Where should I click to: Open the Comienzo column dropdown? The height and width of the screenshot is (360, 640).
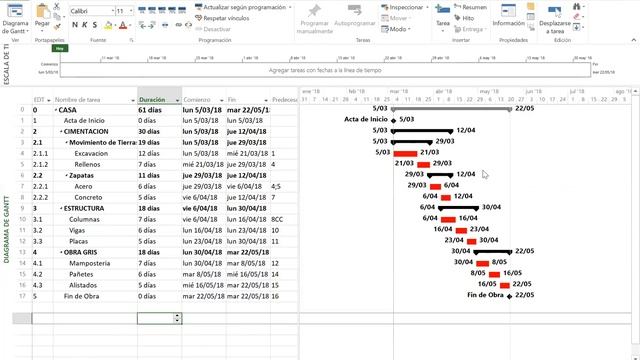pos(222,100)
